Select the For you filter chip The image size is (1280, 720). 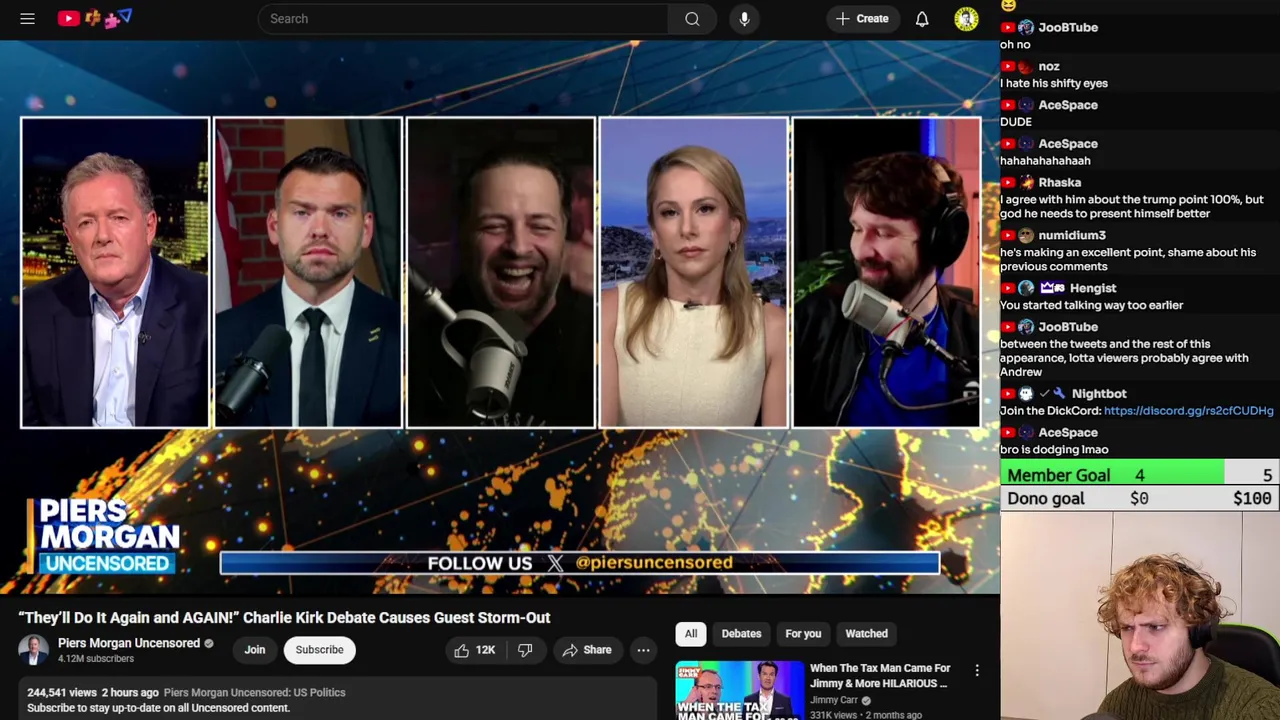click(x=803, y=633)
